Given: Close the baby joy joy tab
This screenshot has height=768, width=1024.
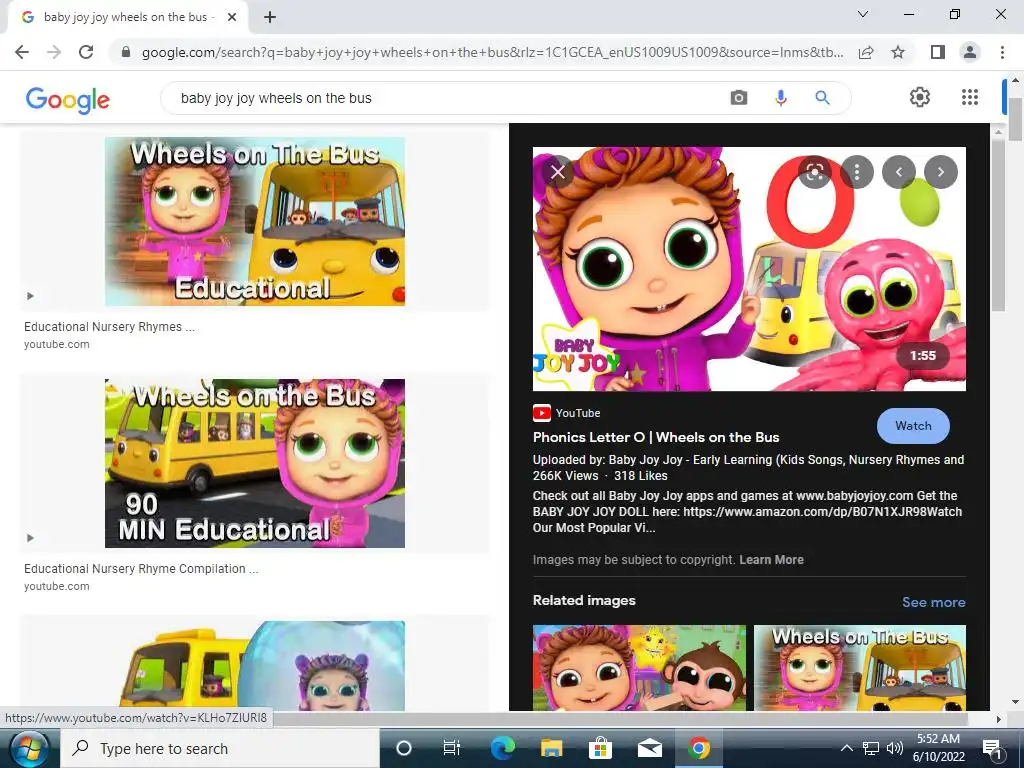Looking at the screenshot, I should point(232,18).
